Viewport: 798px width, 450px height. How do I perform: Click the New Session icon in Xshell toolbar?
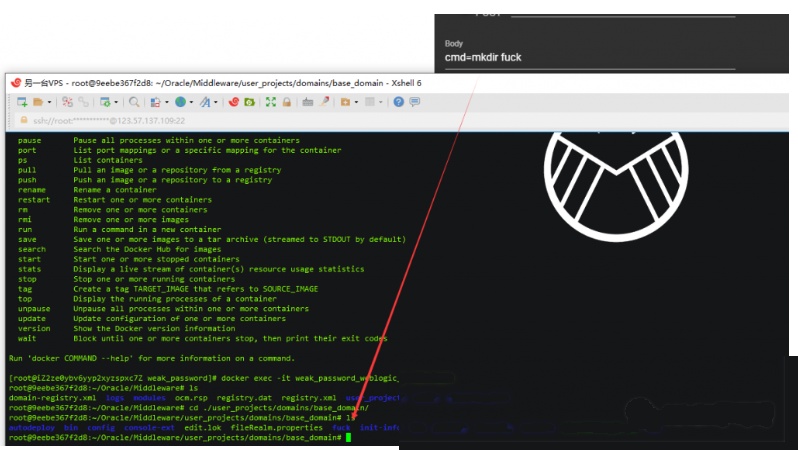(22, 102)
